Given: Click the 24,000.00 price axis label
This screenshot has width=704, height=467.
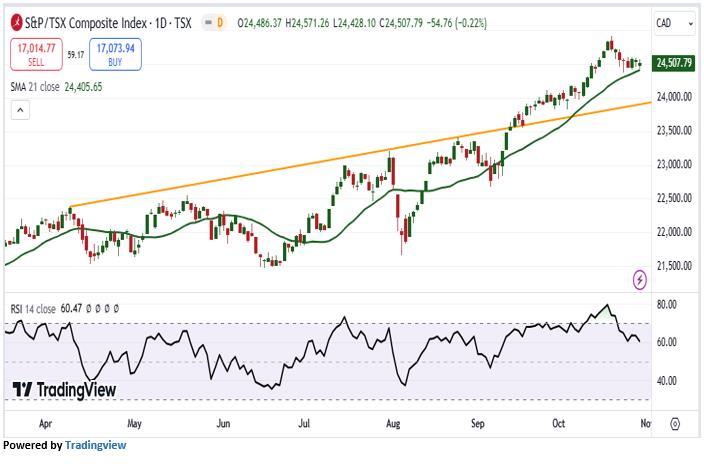Looking at the screenshot, I should [674, 97].
